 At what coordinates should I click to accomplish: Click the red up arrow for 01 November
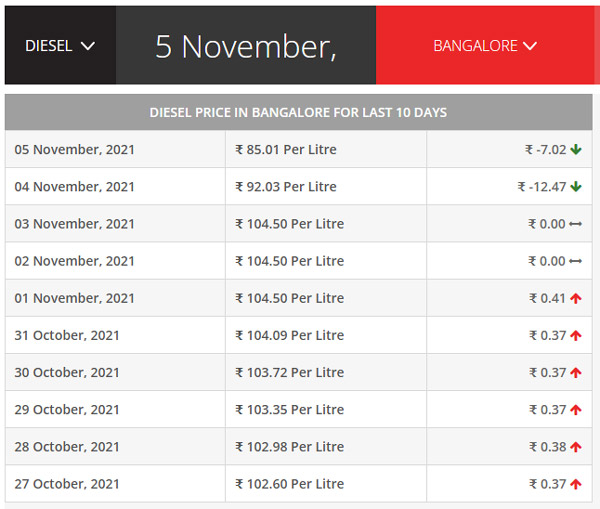576,298
